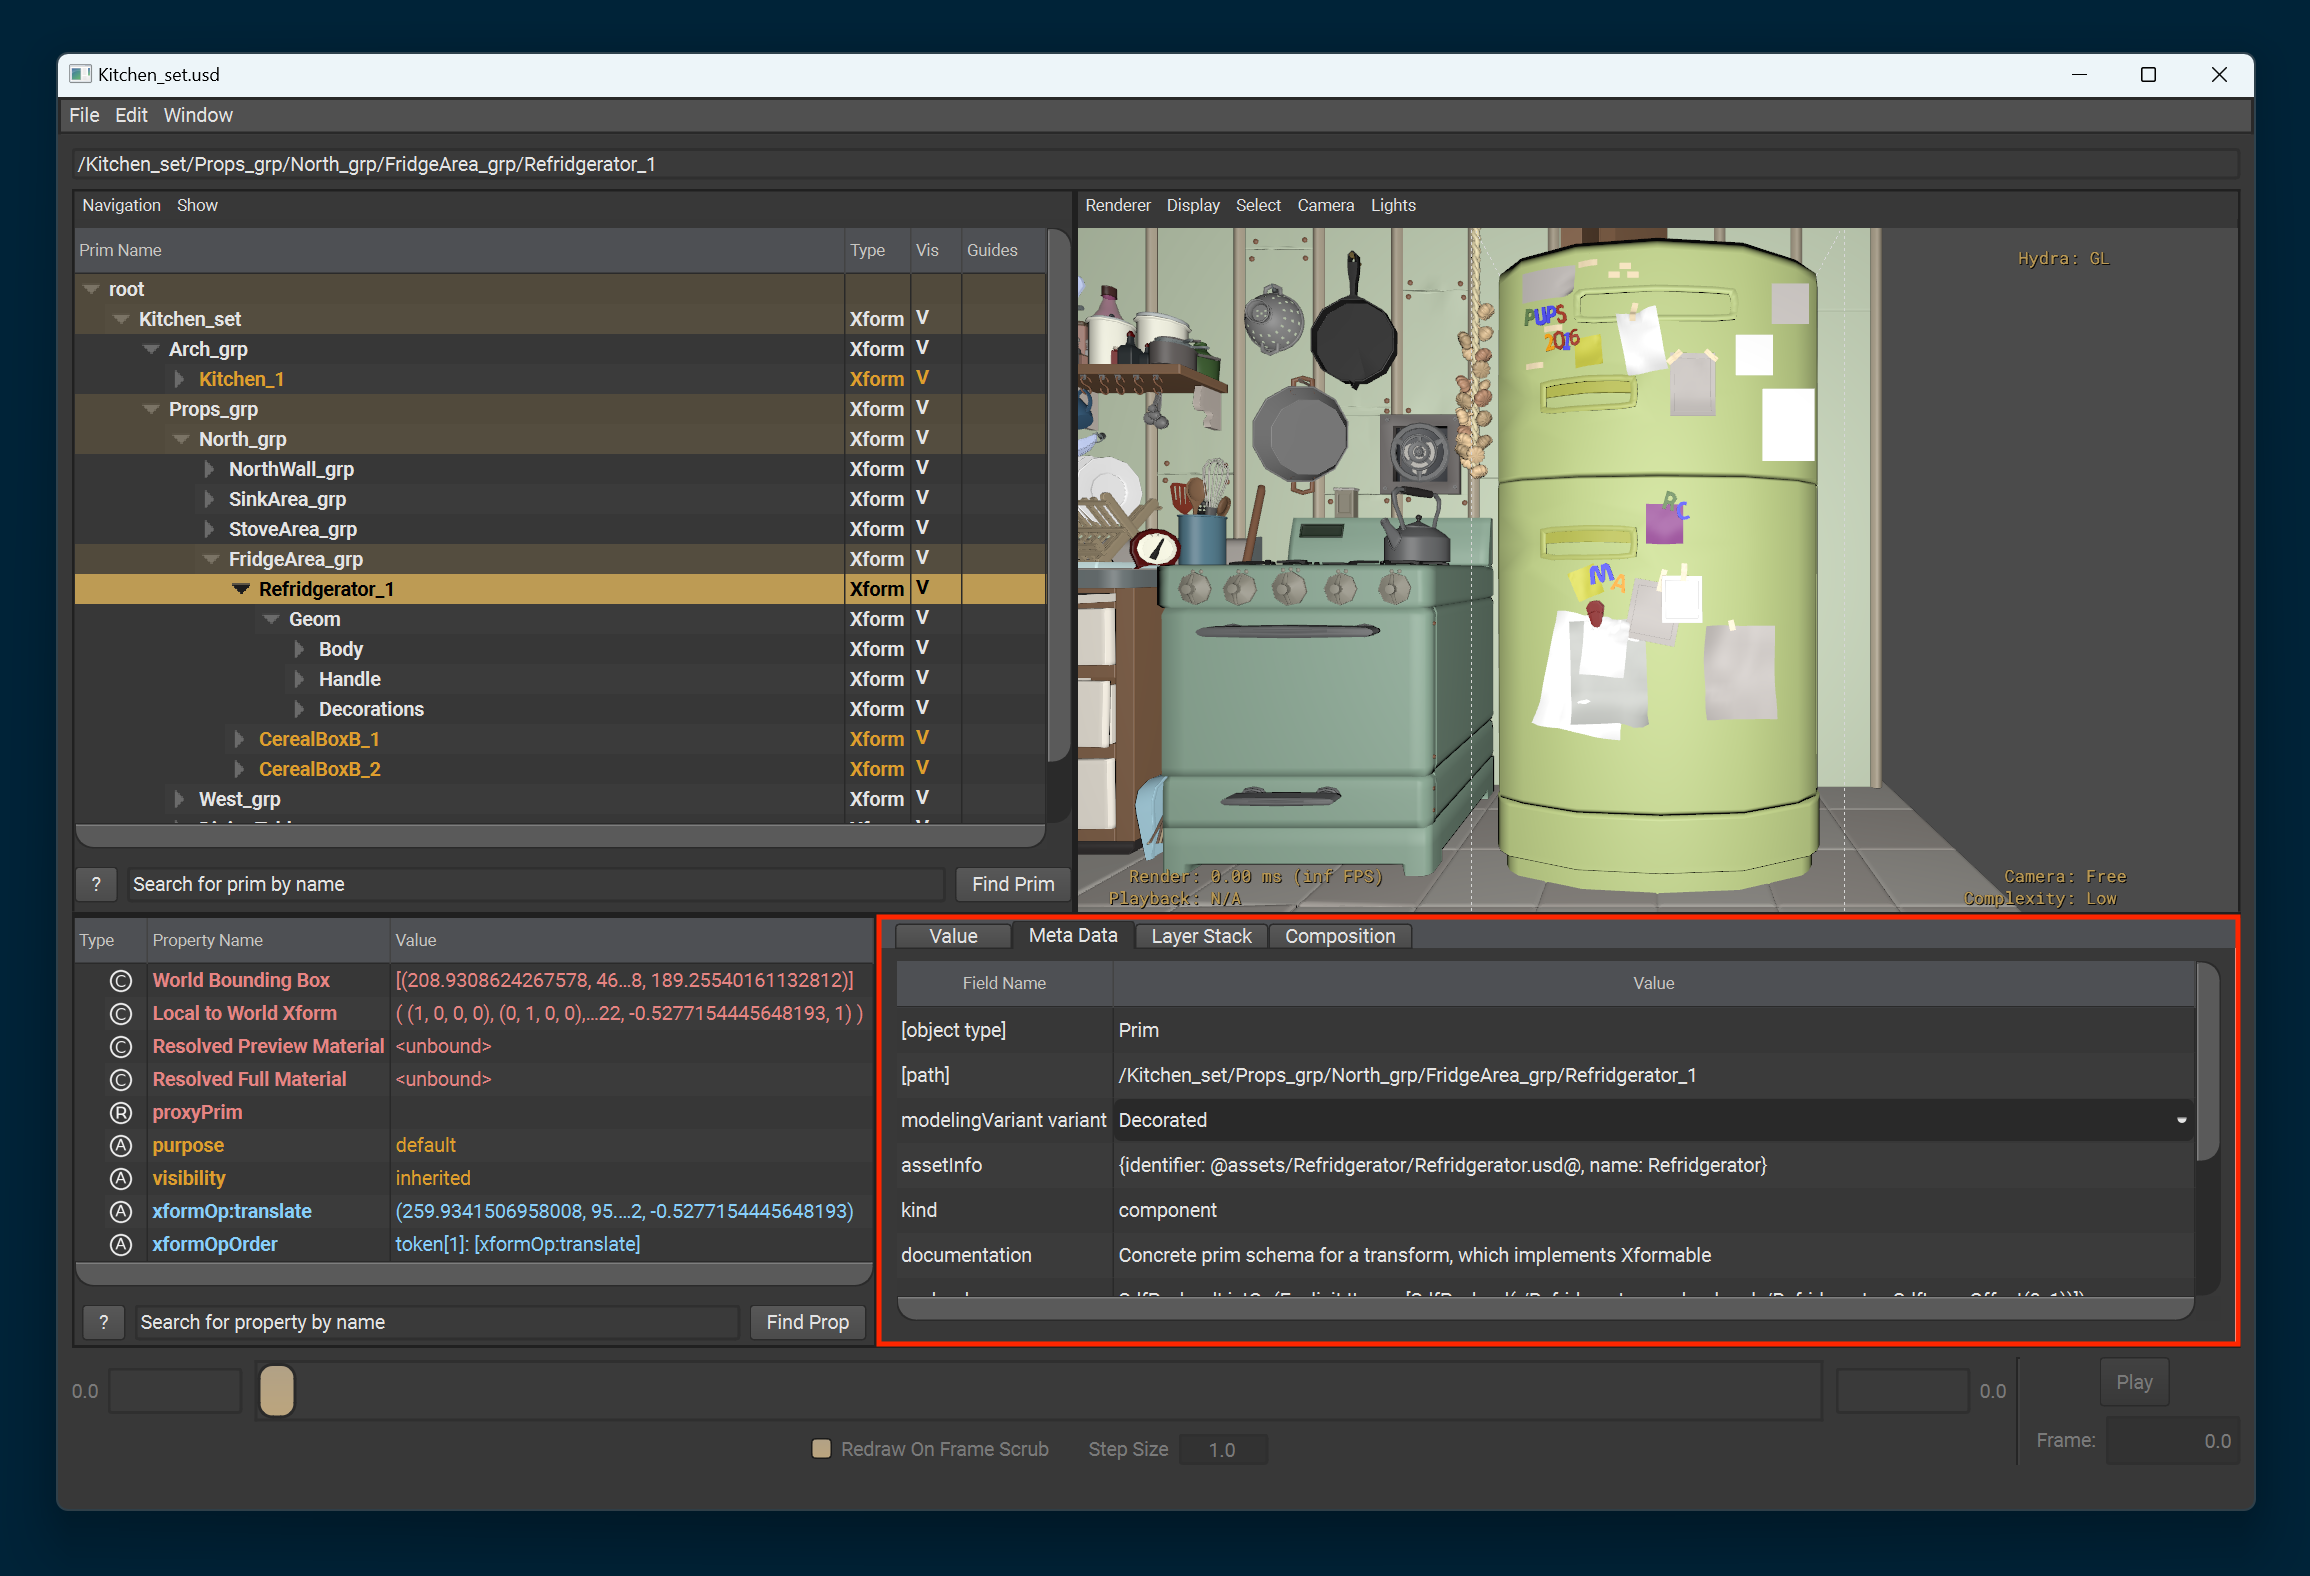
Task: Toggle visibility V for Geom row
Action: [922, 618]
